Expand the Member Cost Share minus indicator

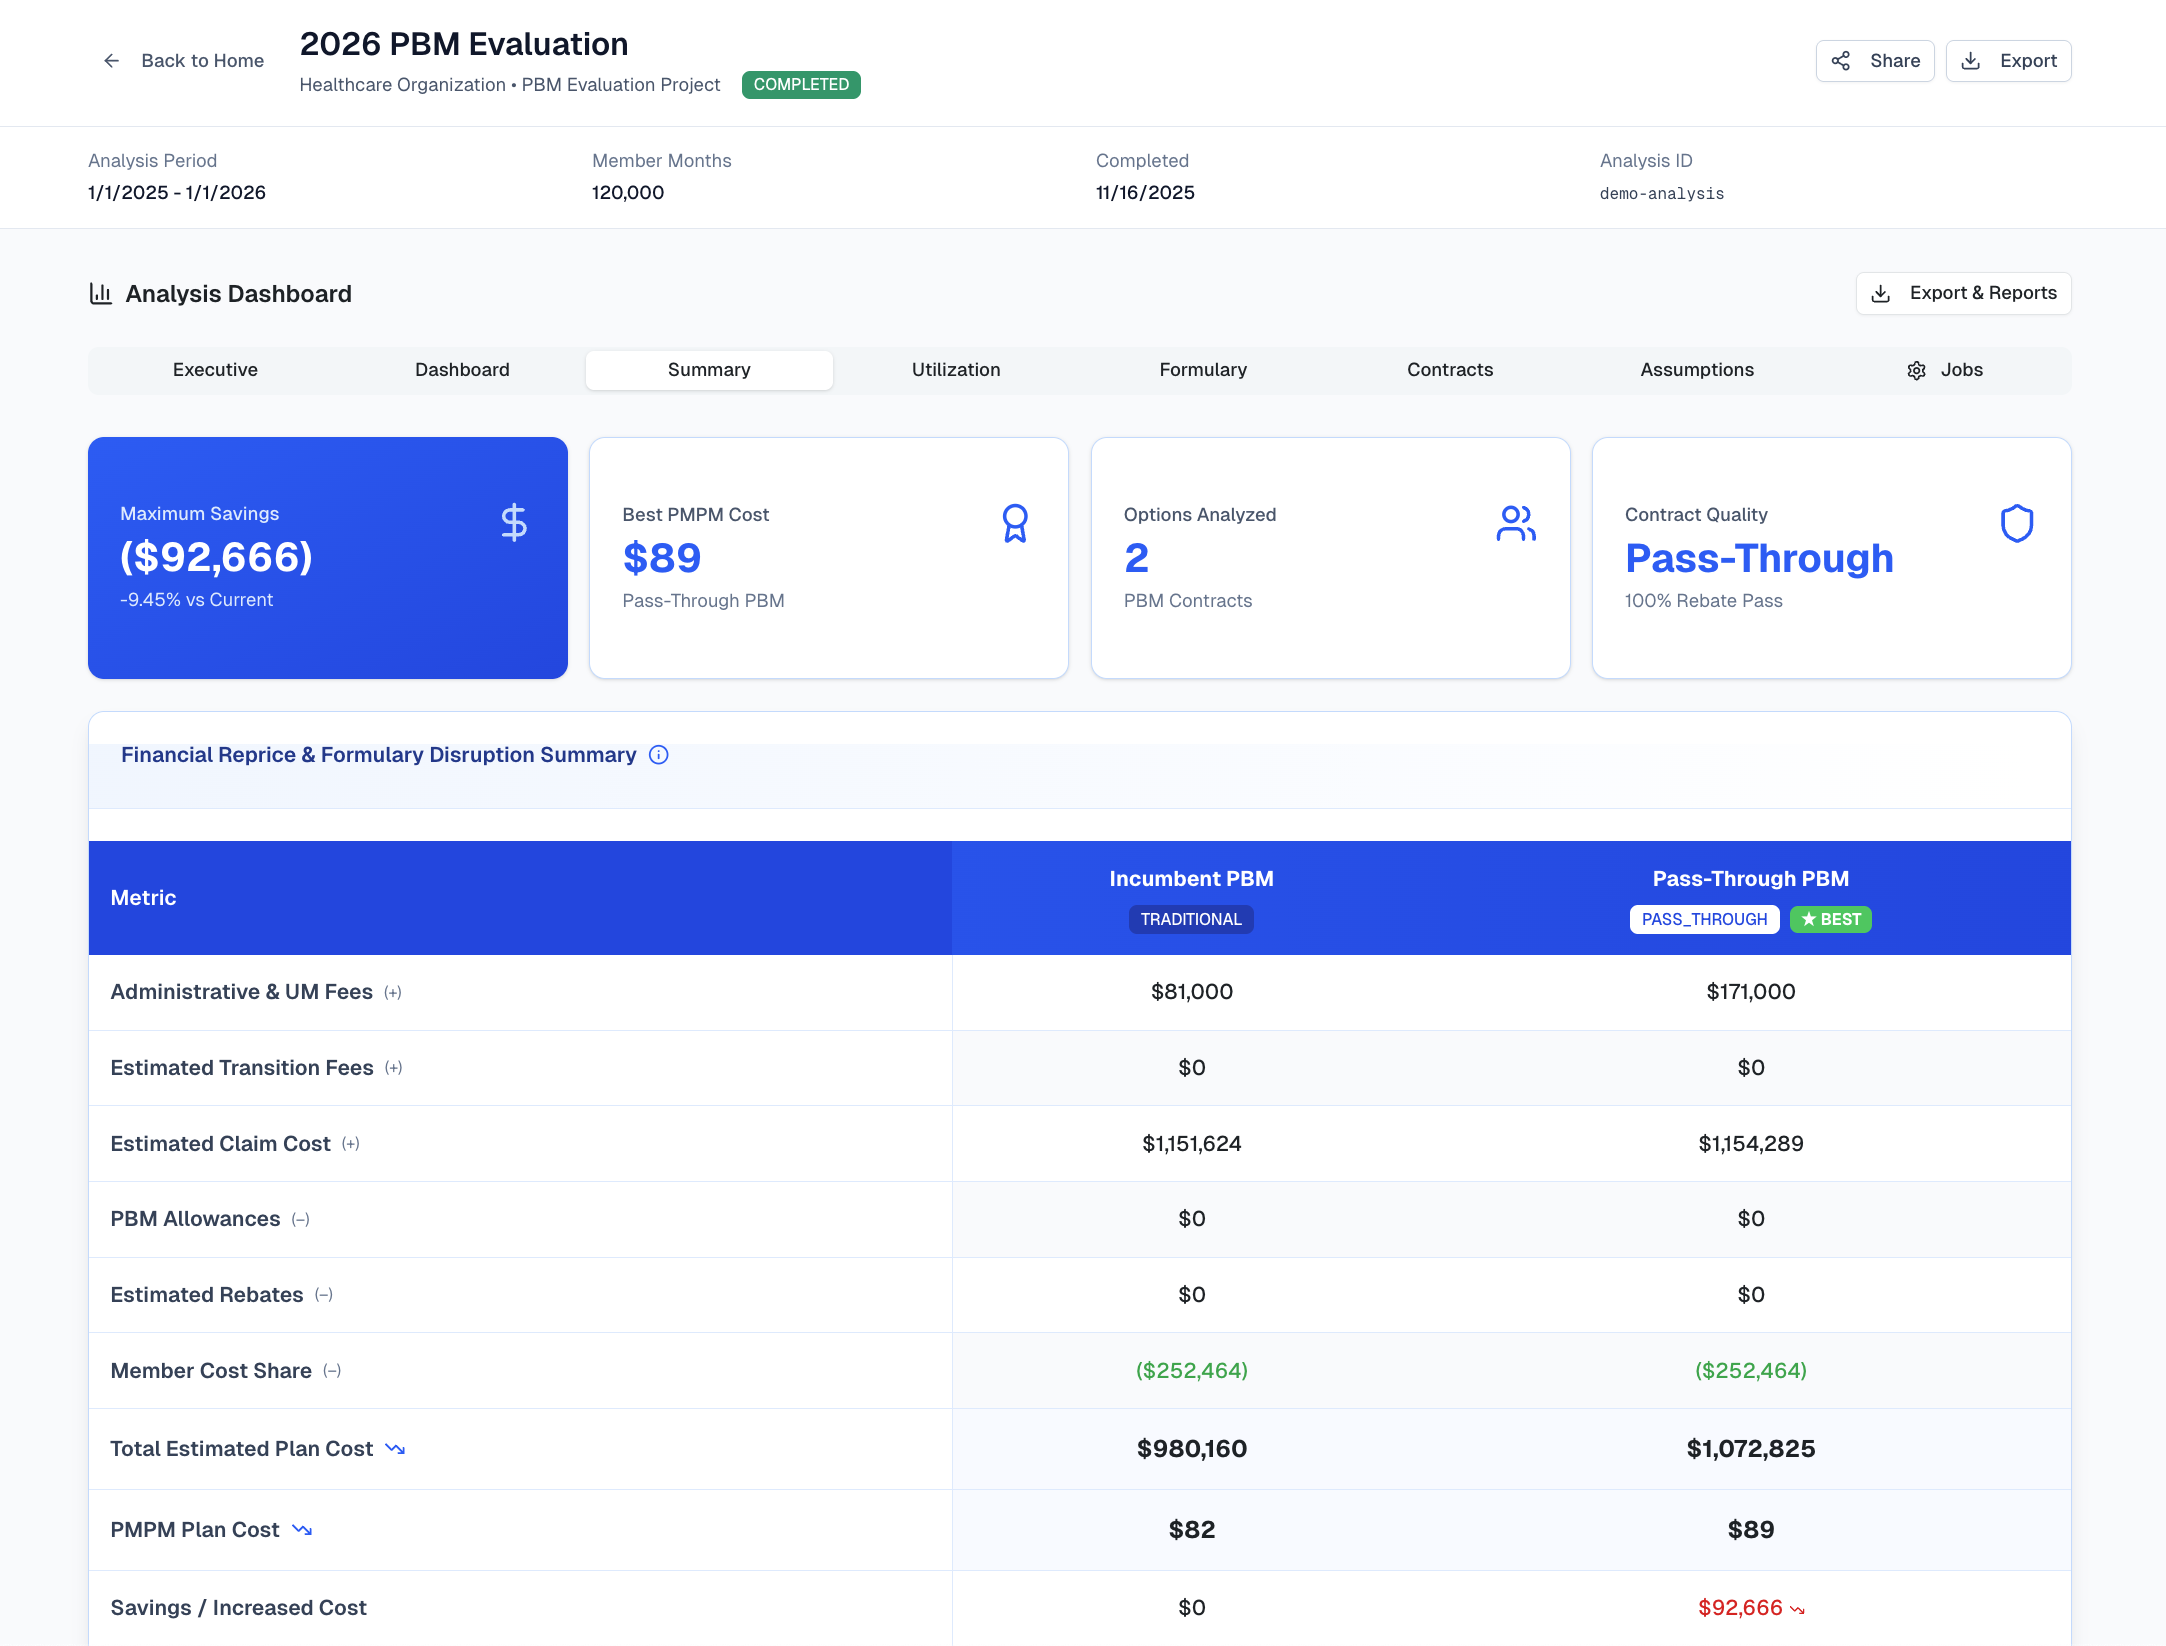tap(332, 1371)
